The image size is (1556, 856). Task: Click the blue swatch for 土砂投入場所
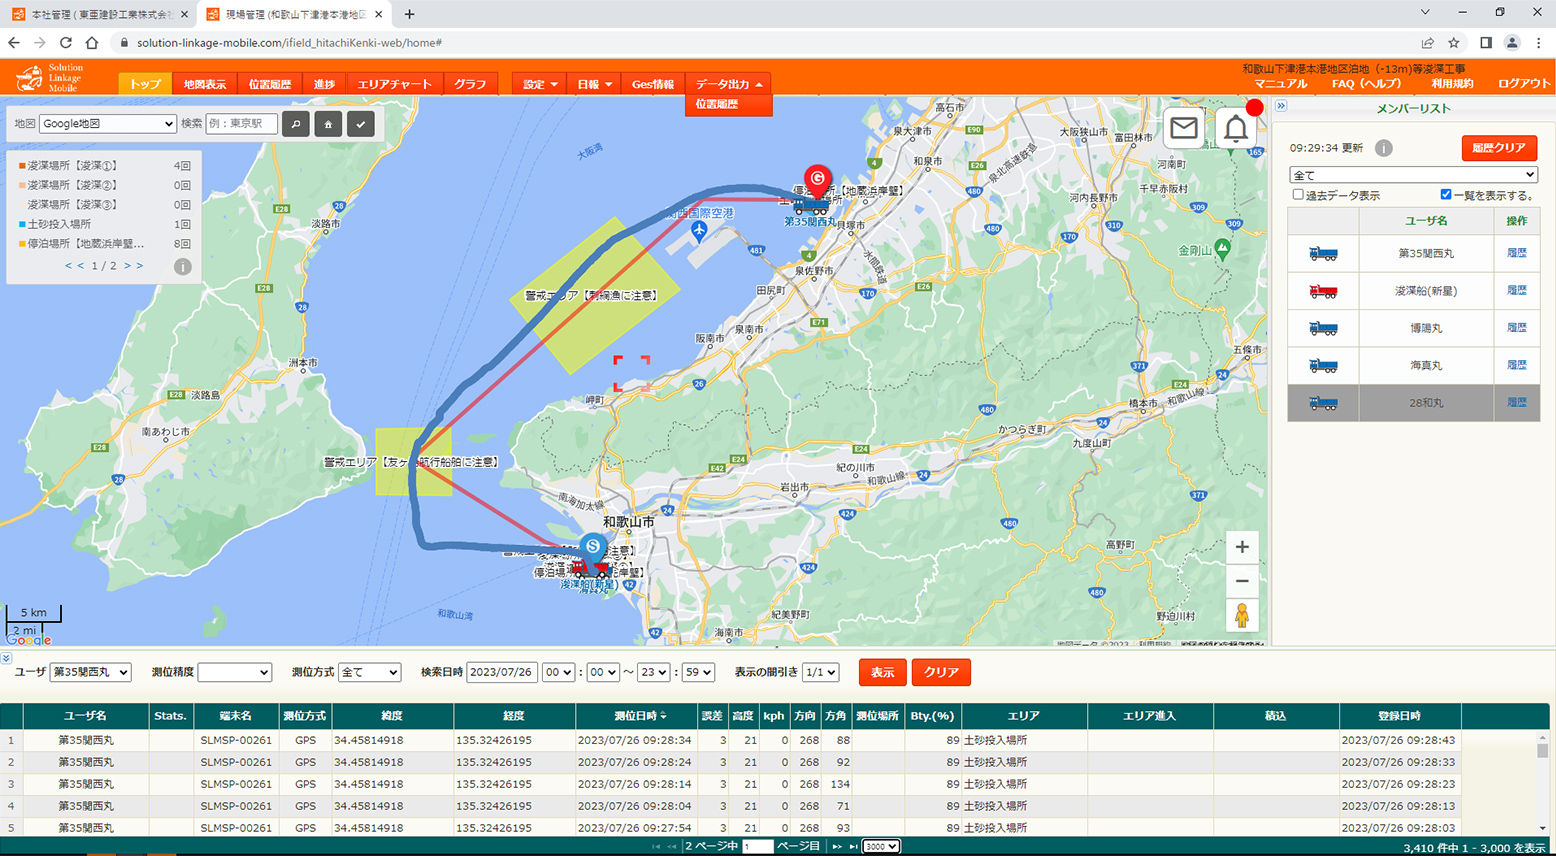(x=22, y=224)
